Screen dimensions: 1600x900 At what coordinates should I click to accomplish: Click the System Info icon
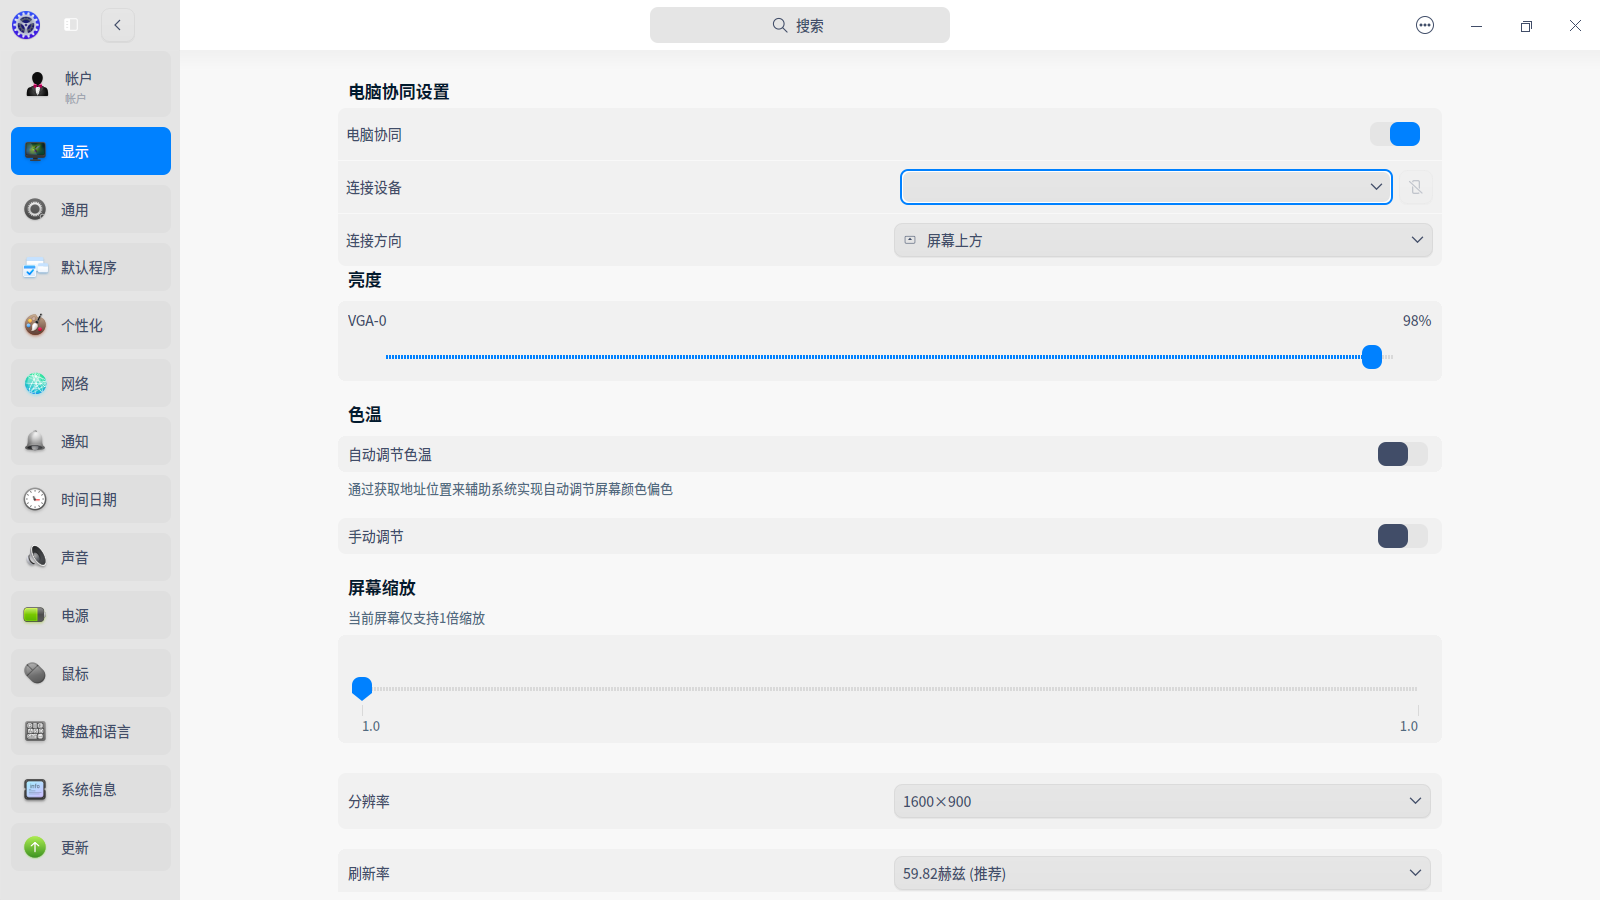tap(35, 789)
